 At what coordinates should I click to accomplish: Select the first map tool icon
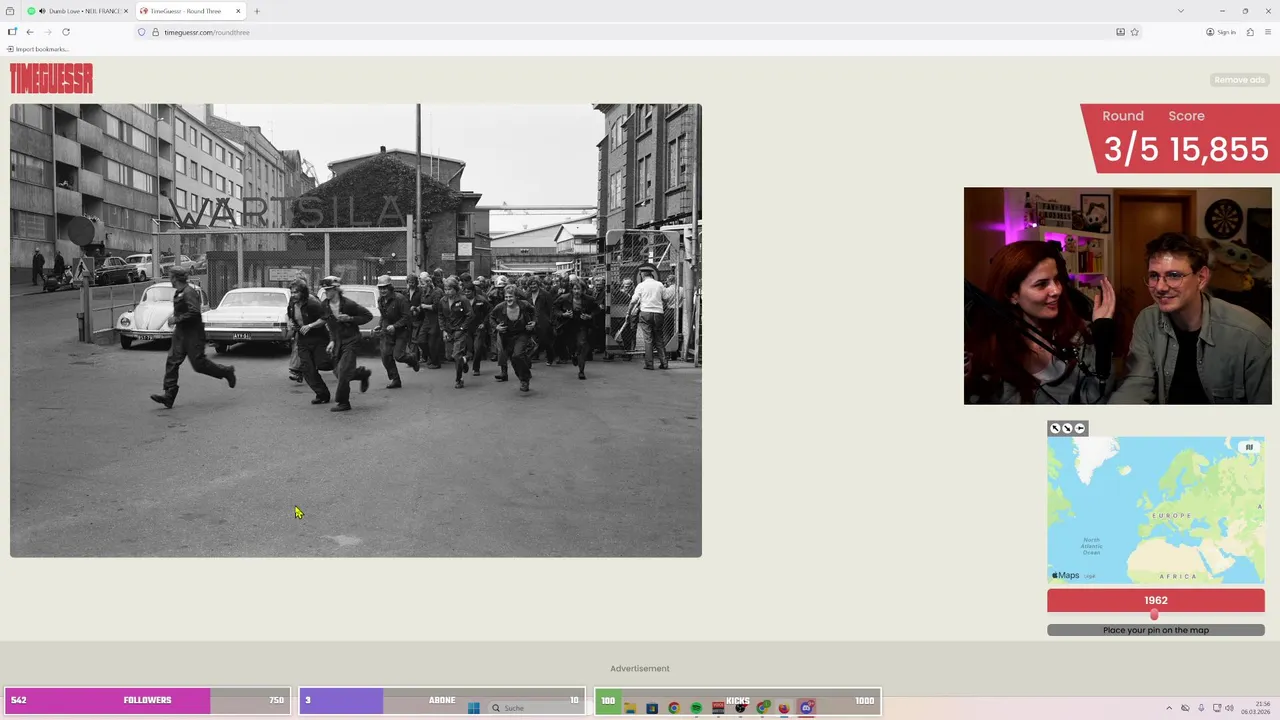(1055, 428)
